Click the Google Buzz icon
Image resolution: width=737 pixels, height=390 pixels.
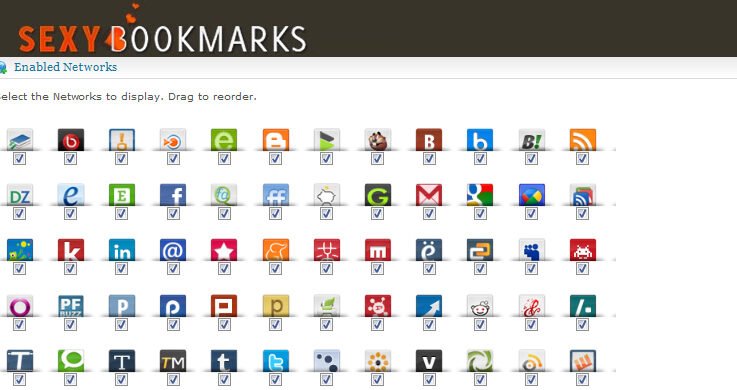click(532, 195)
